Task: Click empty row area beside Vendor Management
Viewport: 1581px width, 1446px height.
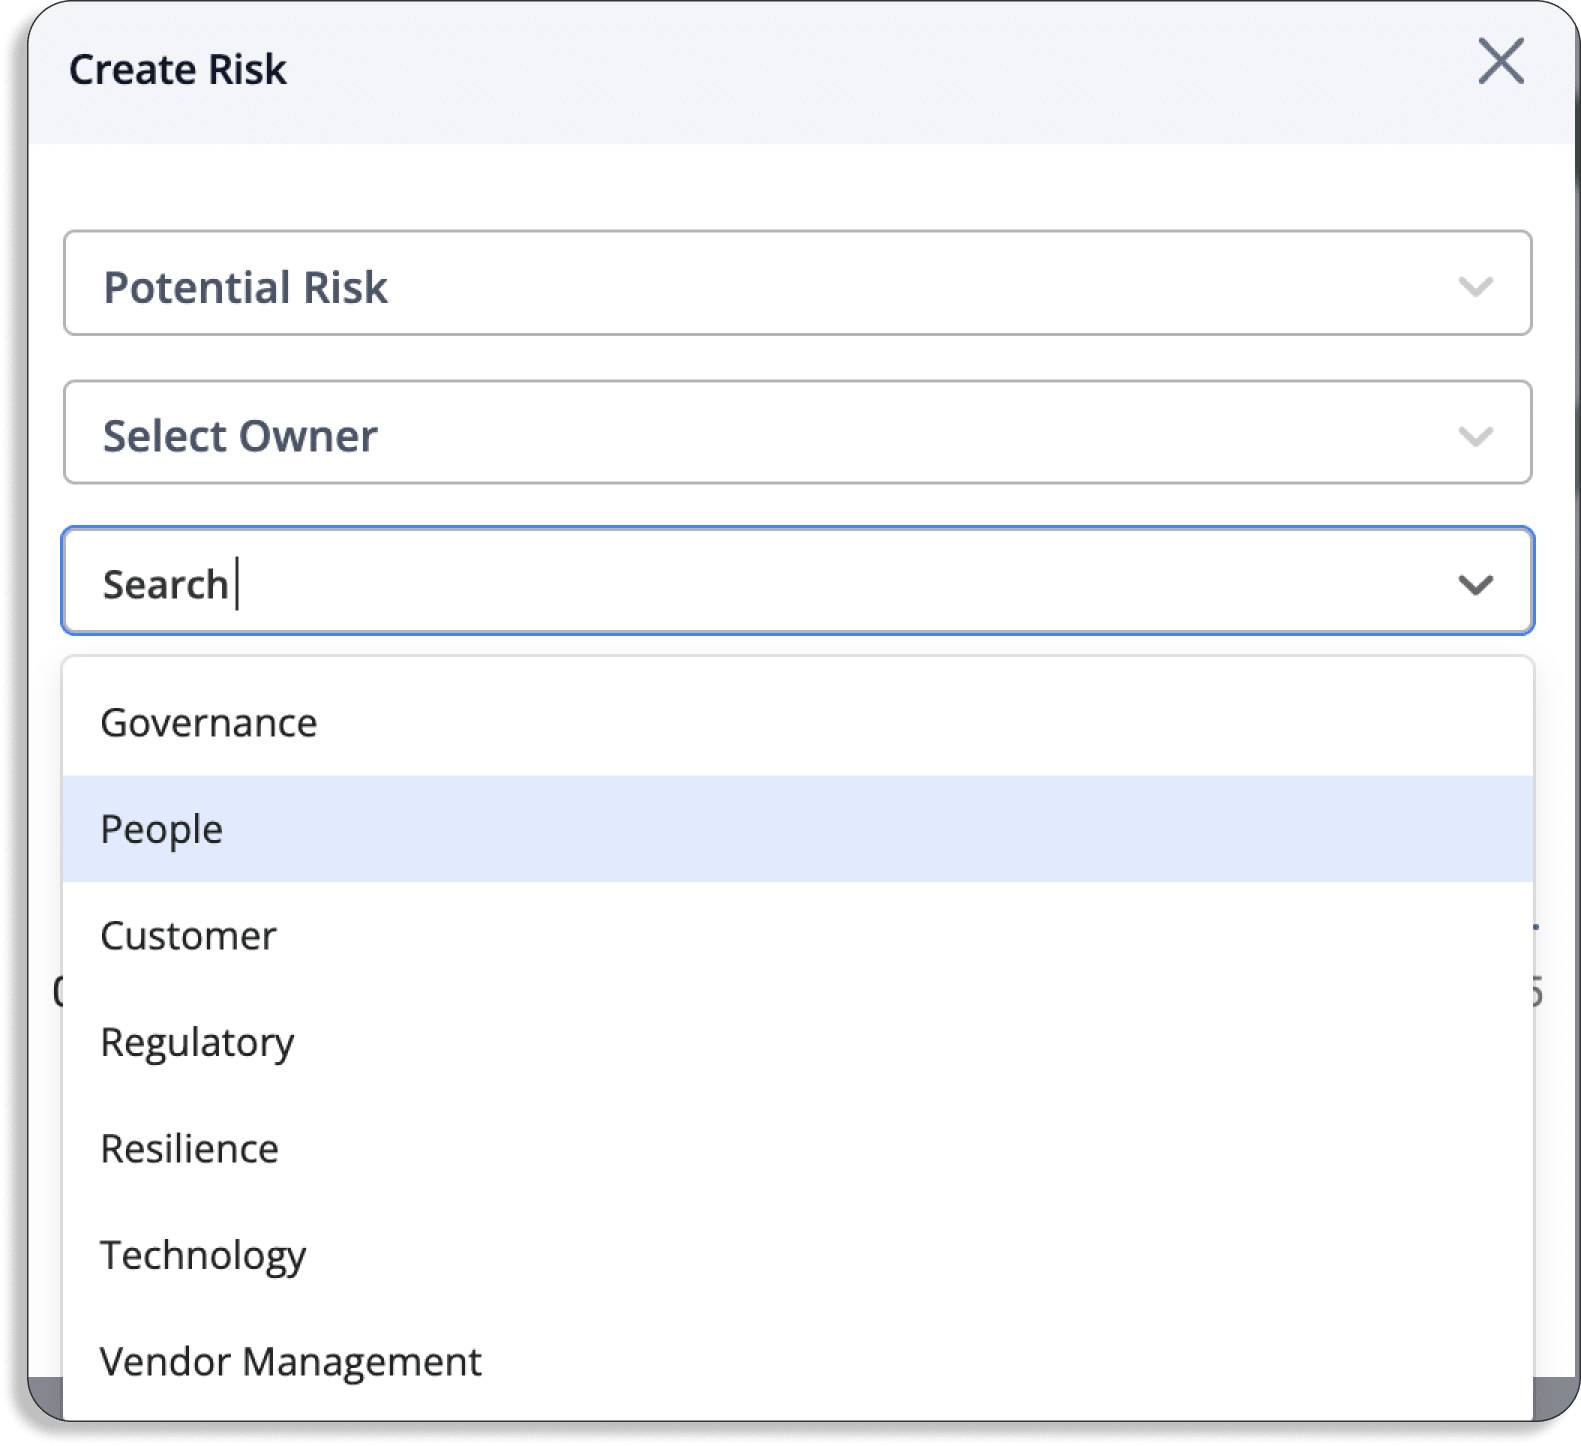Action: (x=1000, y=1361)
